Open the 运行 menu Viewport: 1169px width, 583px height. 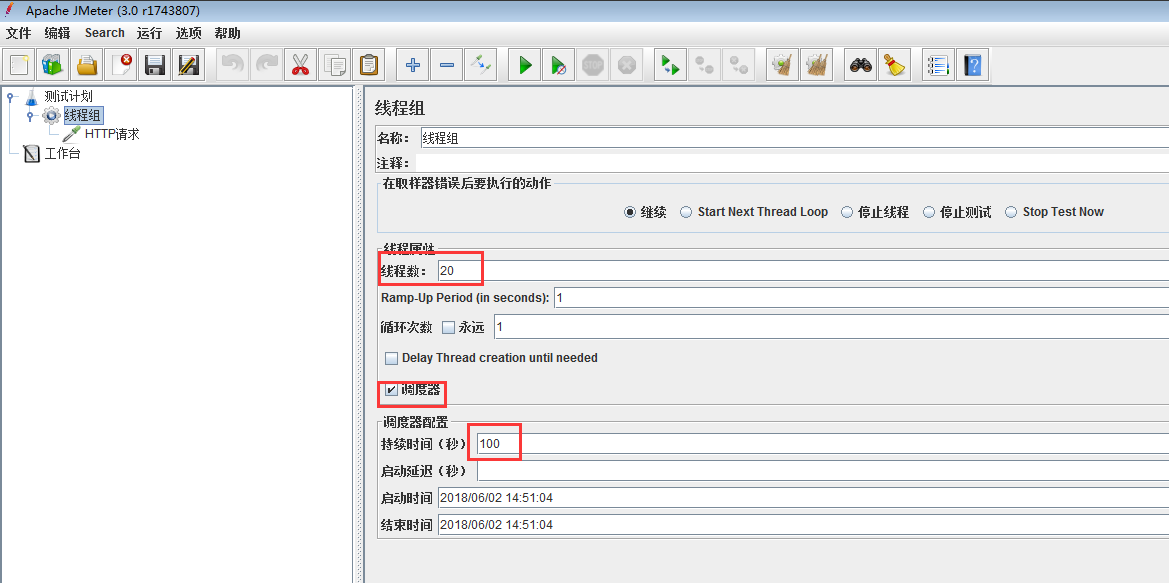149,33
